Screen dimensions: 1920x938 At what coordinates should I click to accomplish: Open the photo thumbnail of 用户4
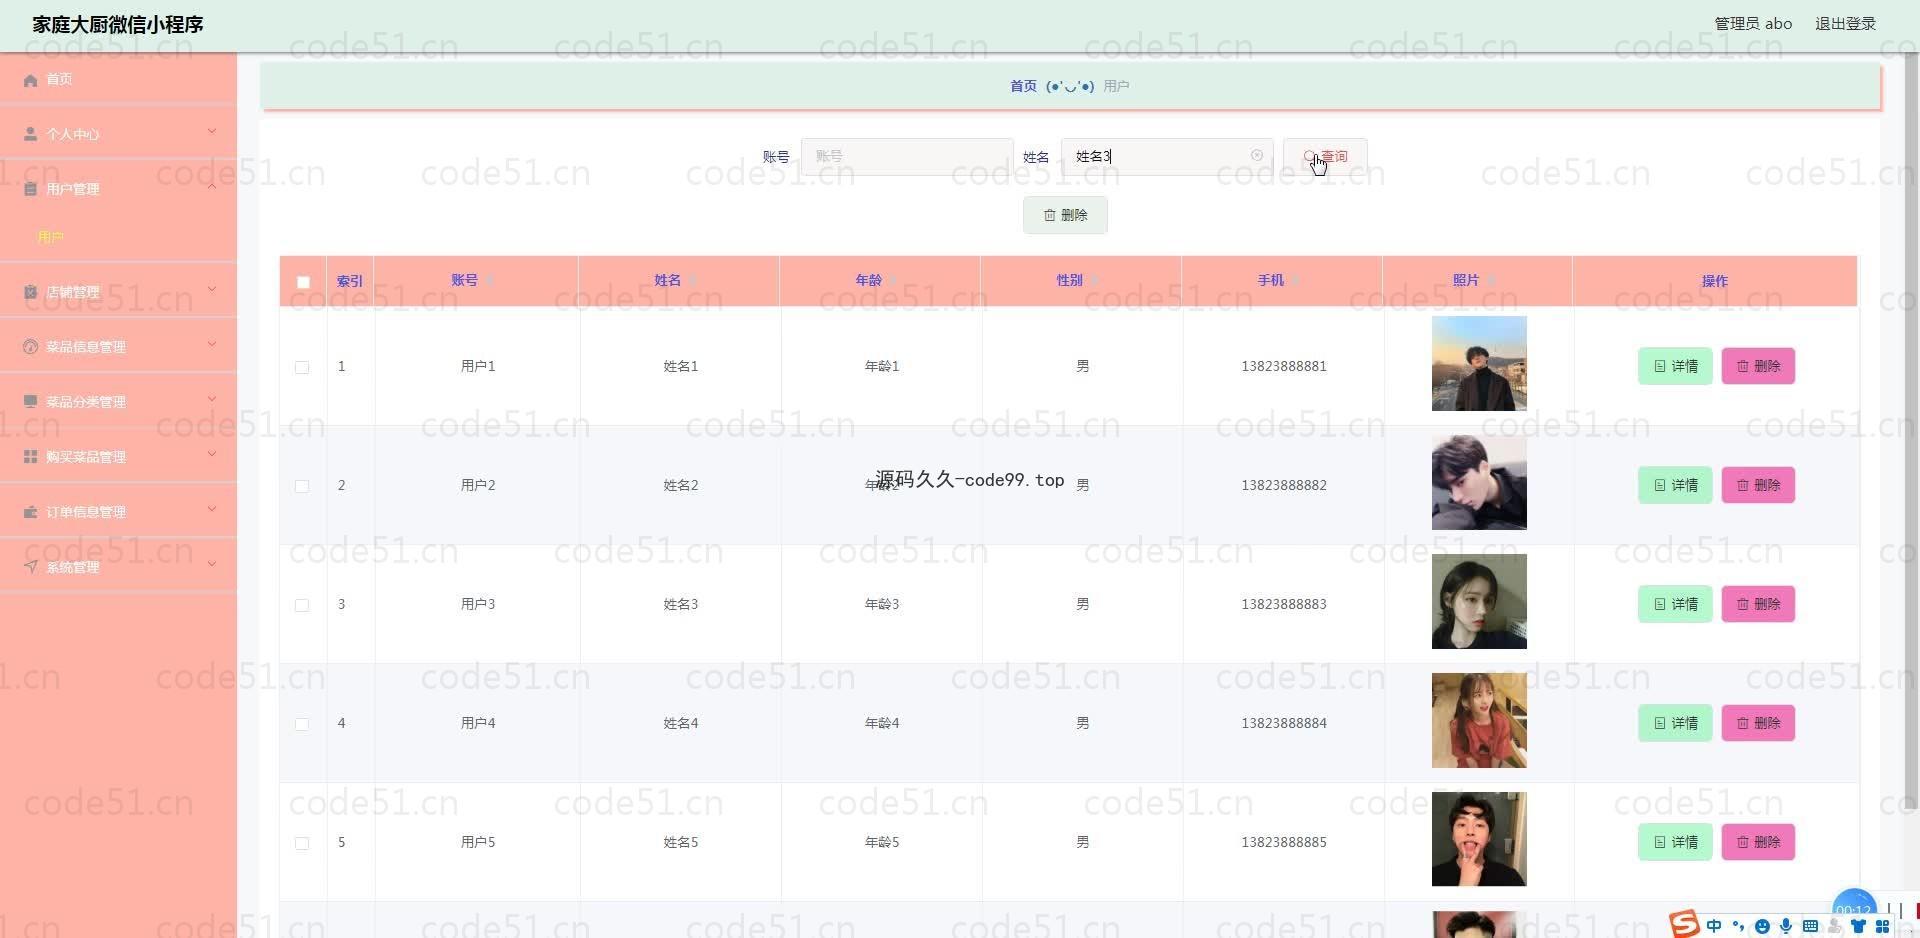tap(1479, 720)
